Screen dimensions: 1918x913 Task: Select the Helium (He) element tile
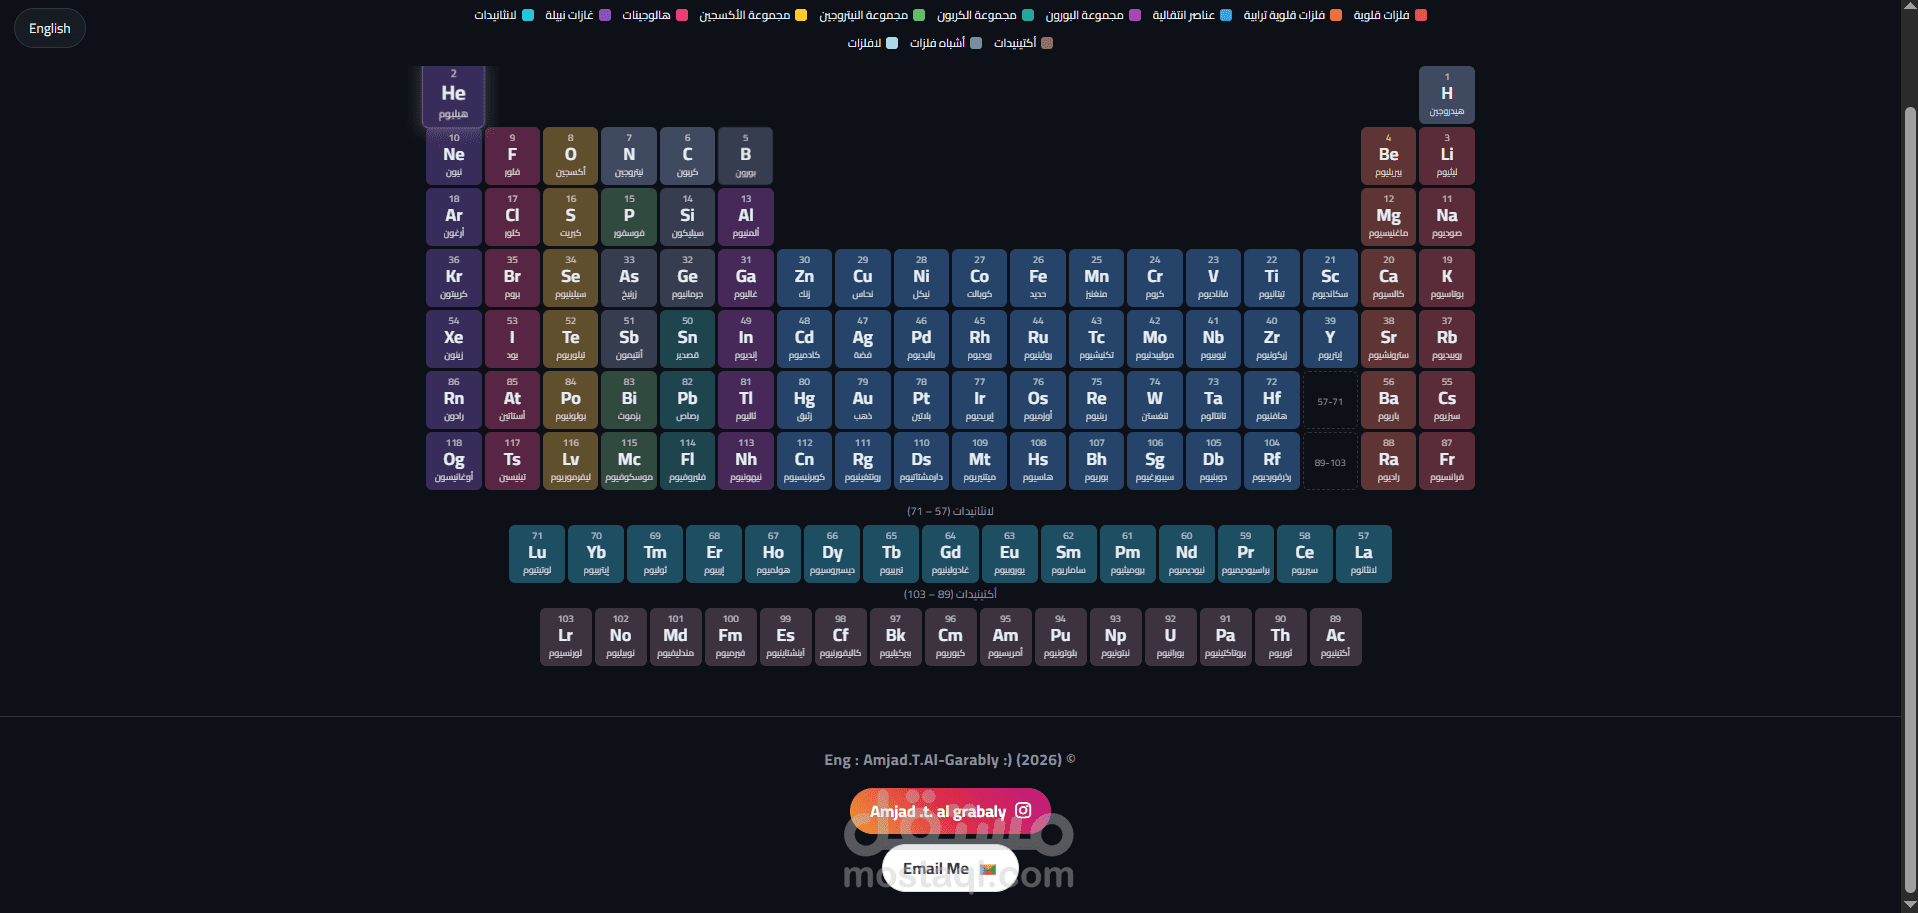coord(453,96)
